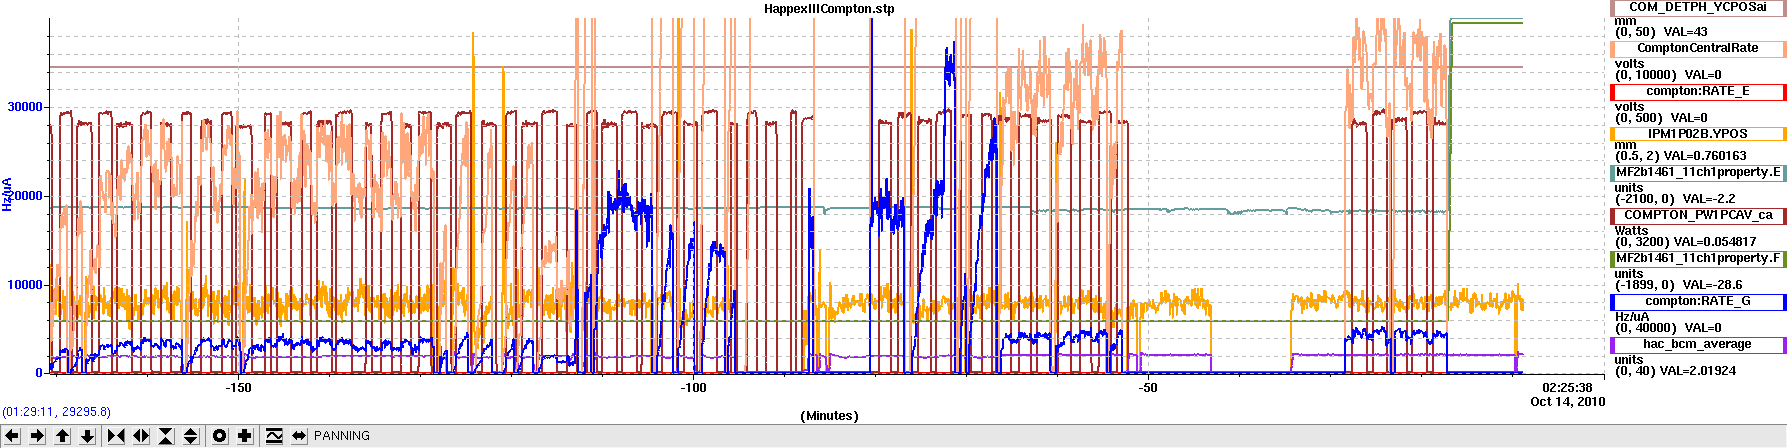Pan the graph right with the right arrow

[37, 436]
